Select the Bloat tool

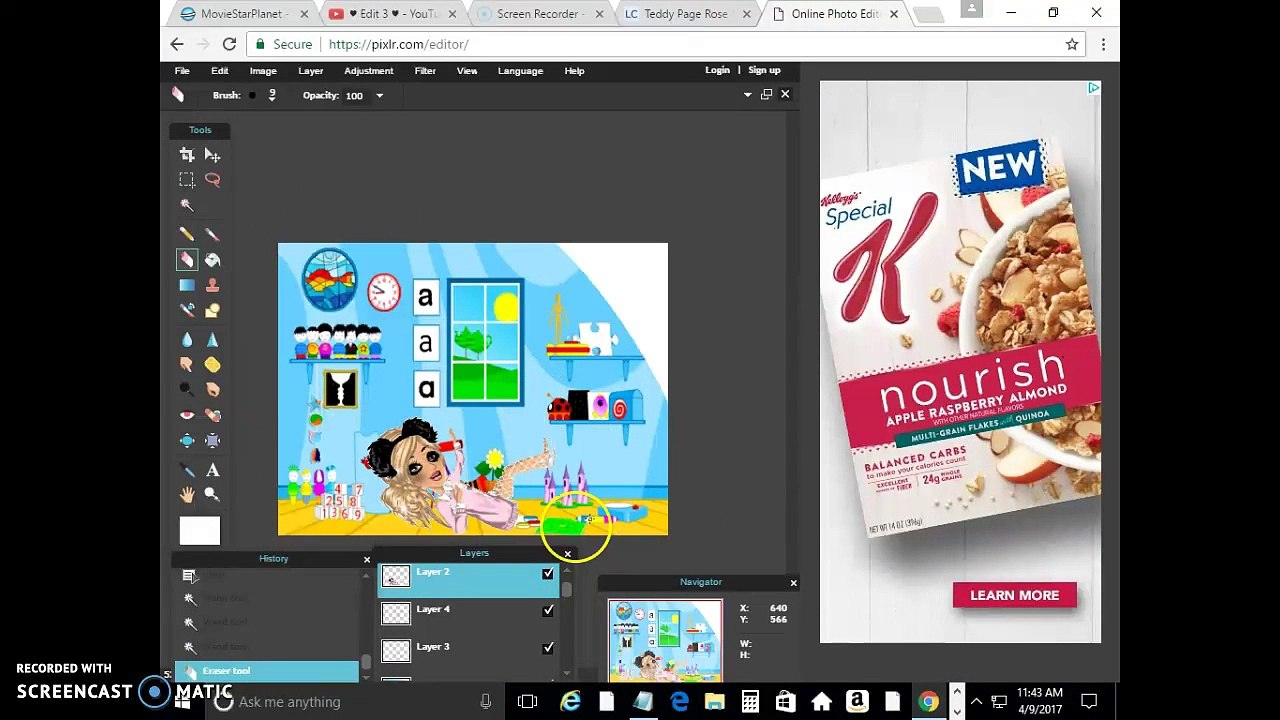tap(187, 440)
